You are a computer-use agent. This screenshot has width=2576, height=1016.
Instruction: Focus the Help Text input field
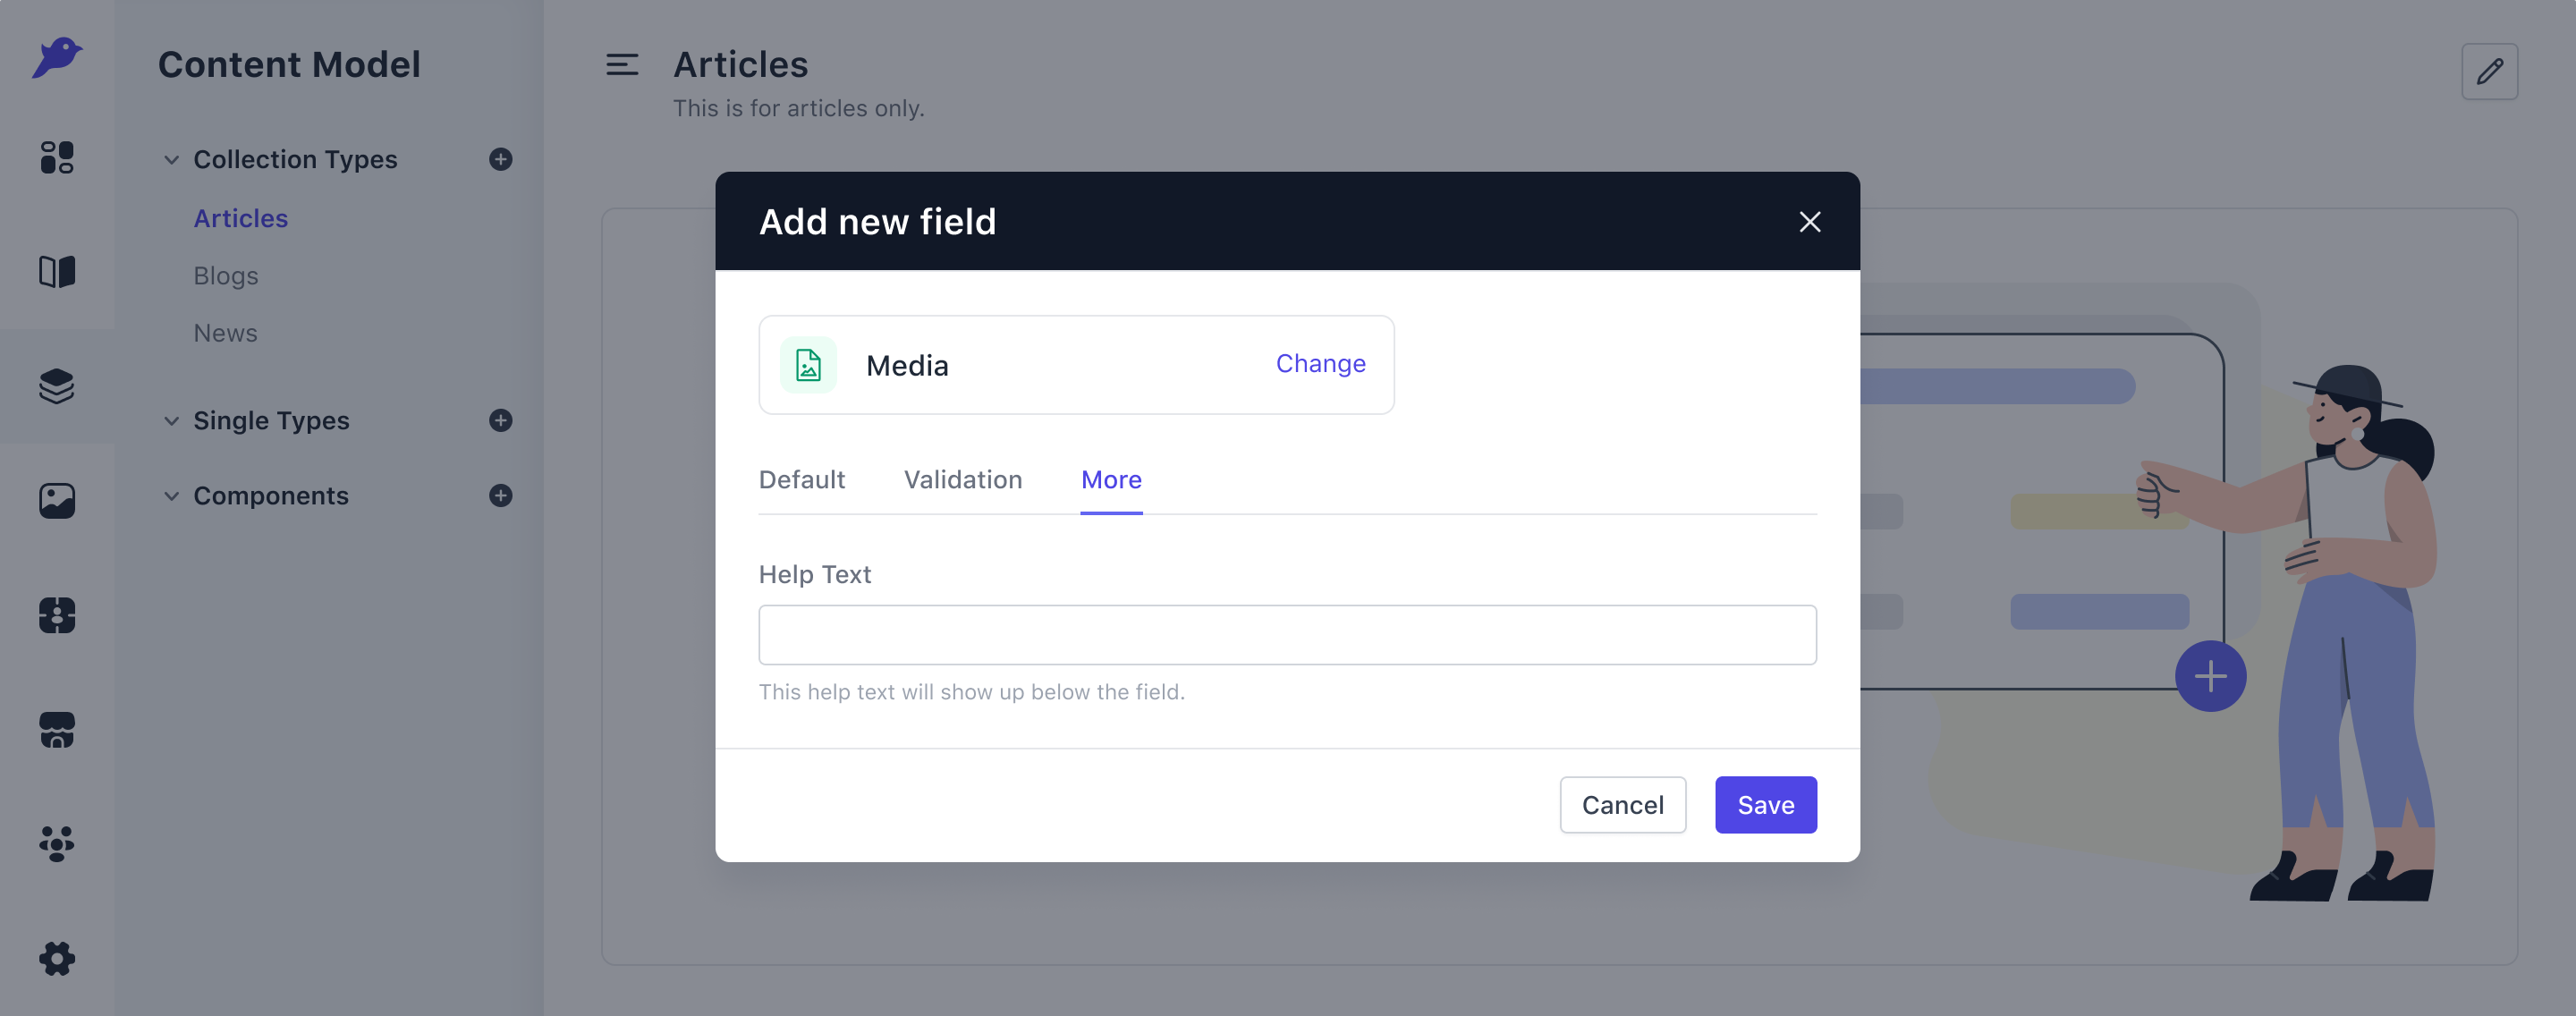point(1287,635)
